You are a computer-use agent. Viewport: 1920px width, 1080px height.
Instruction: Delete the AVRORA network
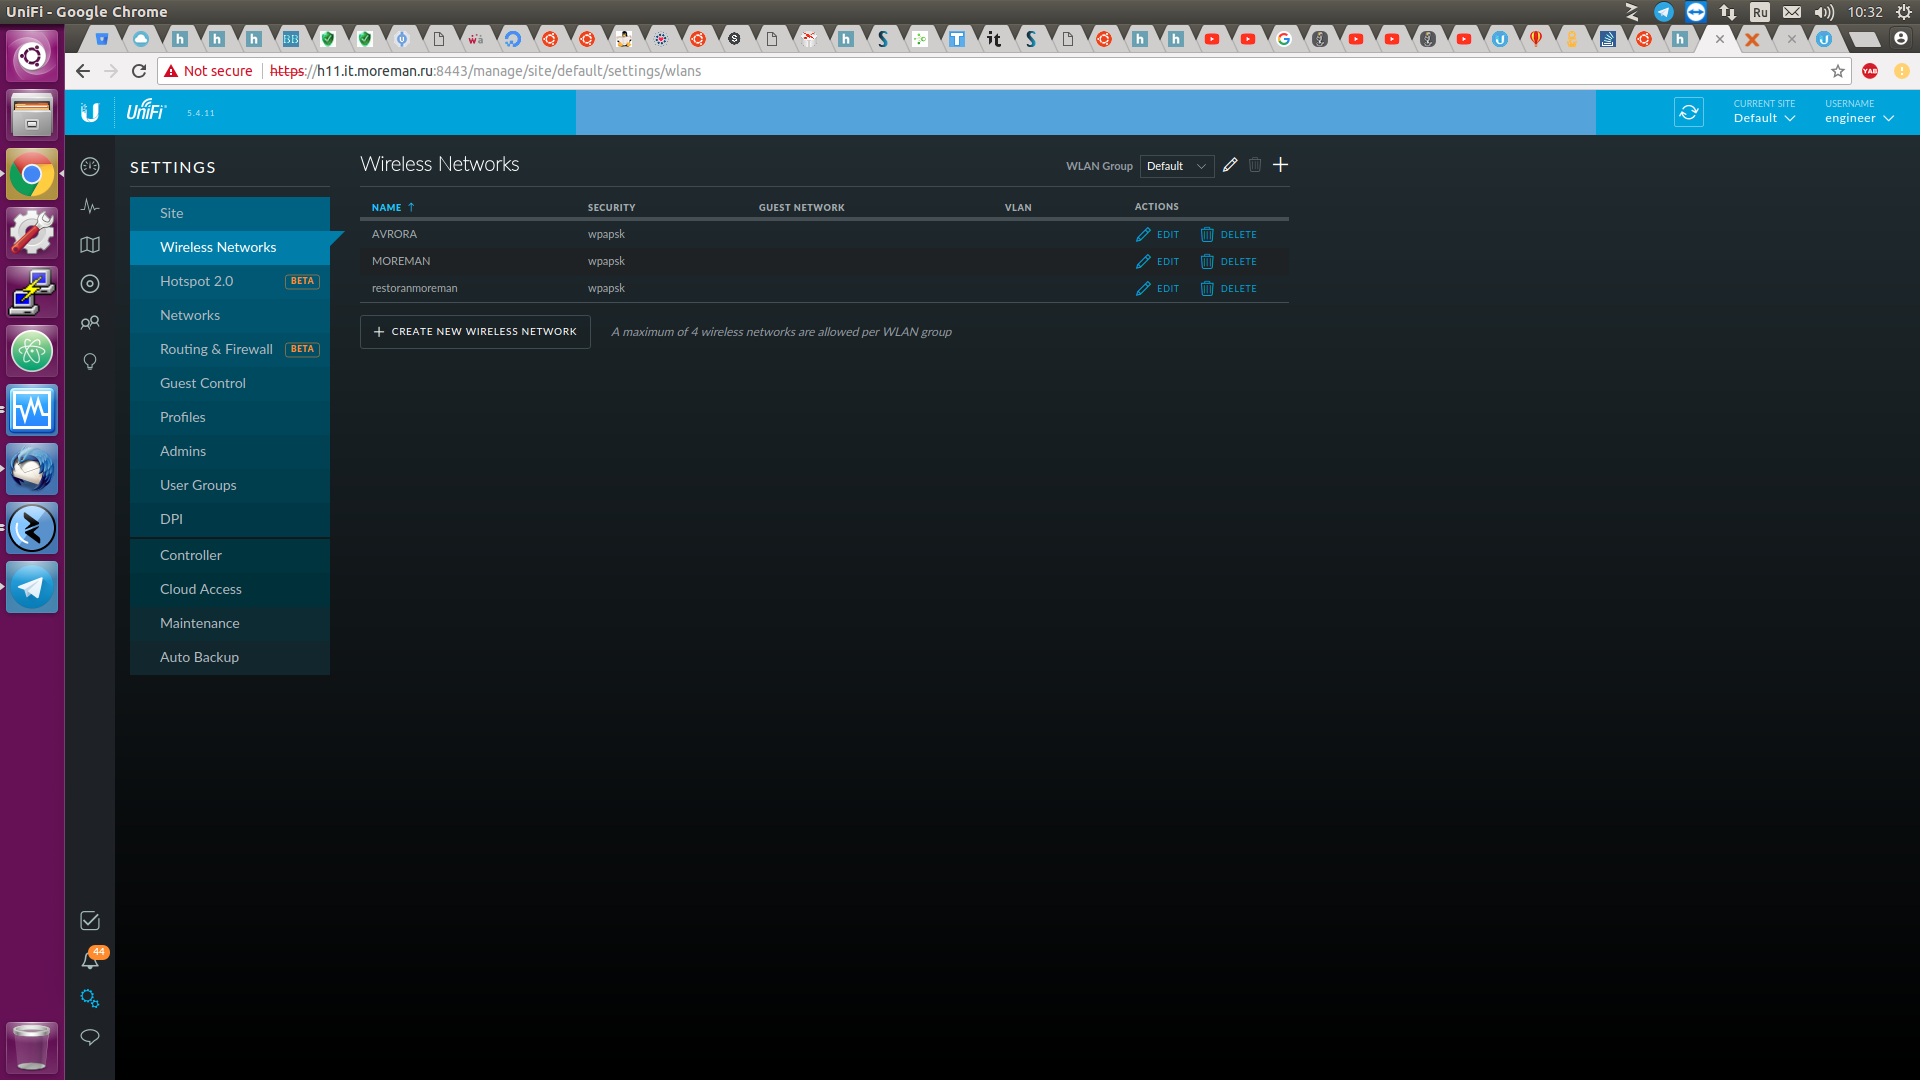[1228, 234]
